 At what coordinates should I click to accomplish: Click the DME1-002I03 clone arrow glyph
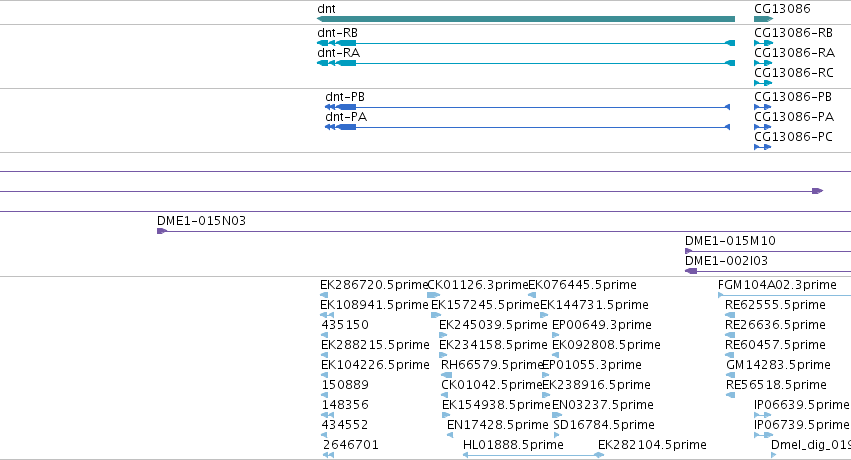click(x=691, y=271)
